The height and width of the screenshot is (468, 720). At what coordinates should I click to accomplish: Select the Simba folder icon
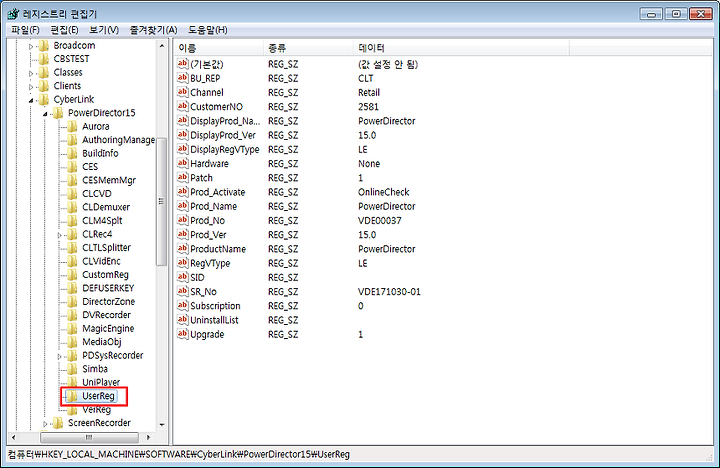[x=72, y=369]
